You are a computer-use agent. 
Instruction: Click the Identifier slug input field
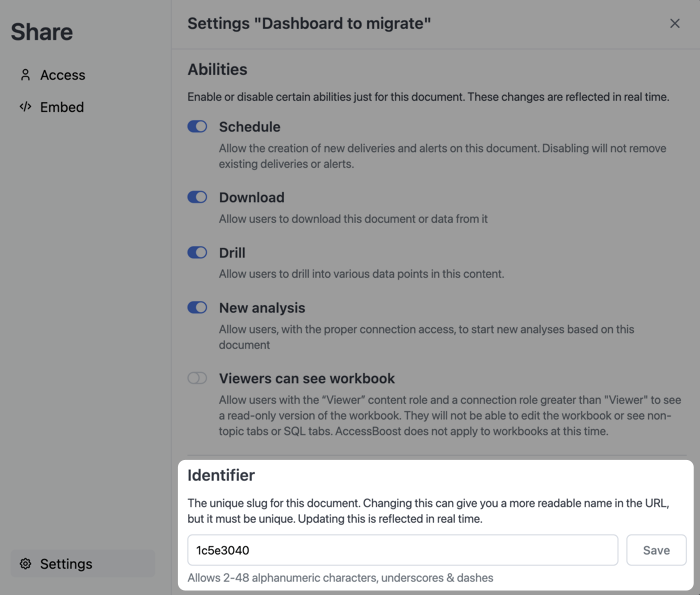pyautogui.click(x=402, y=550)
